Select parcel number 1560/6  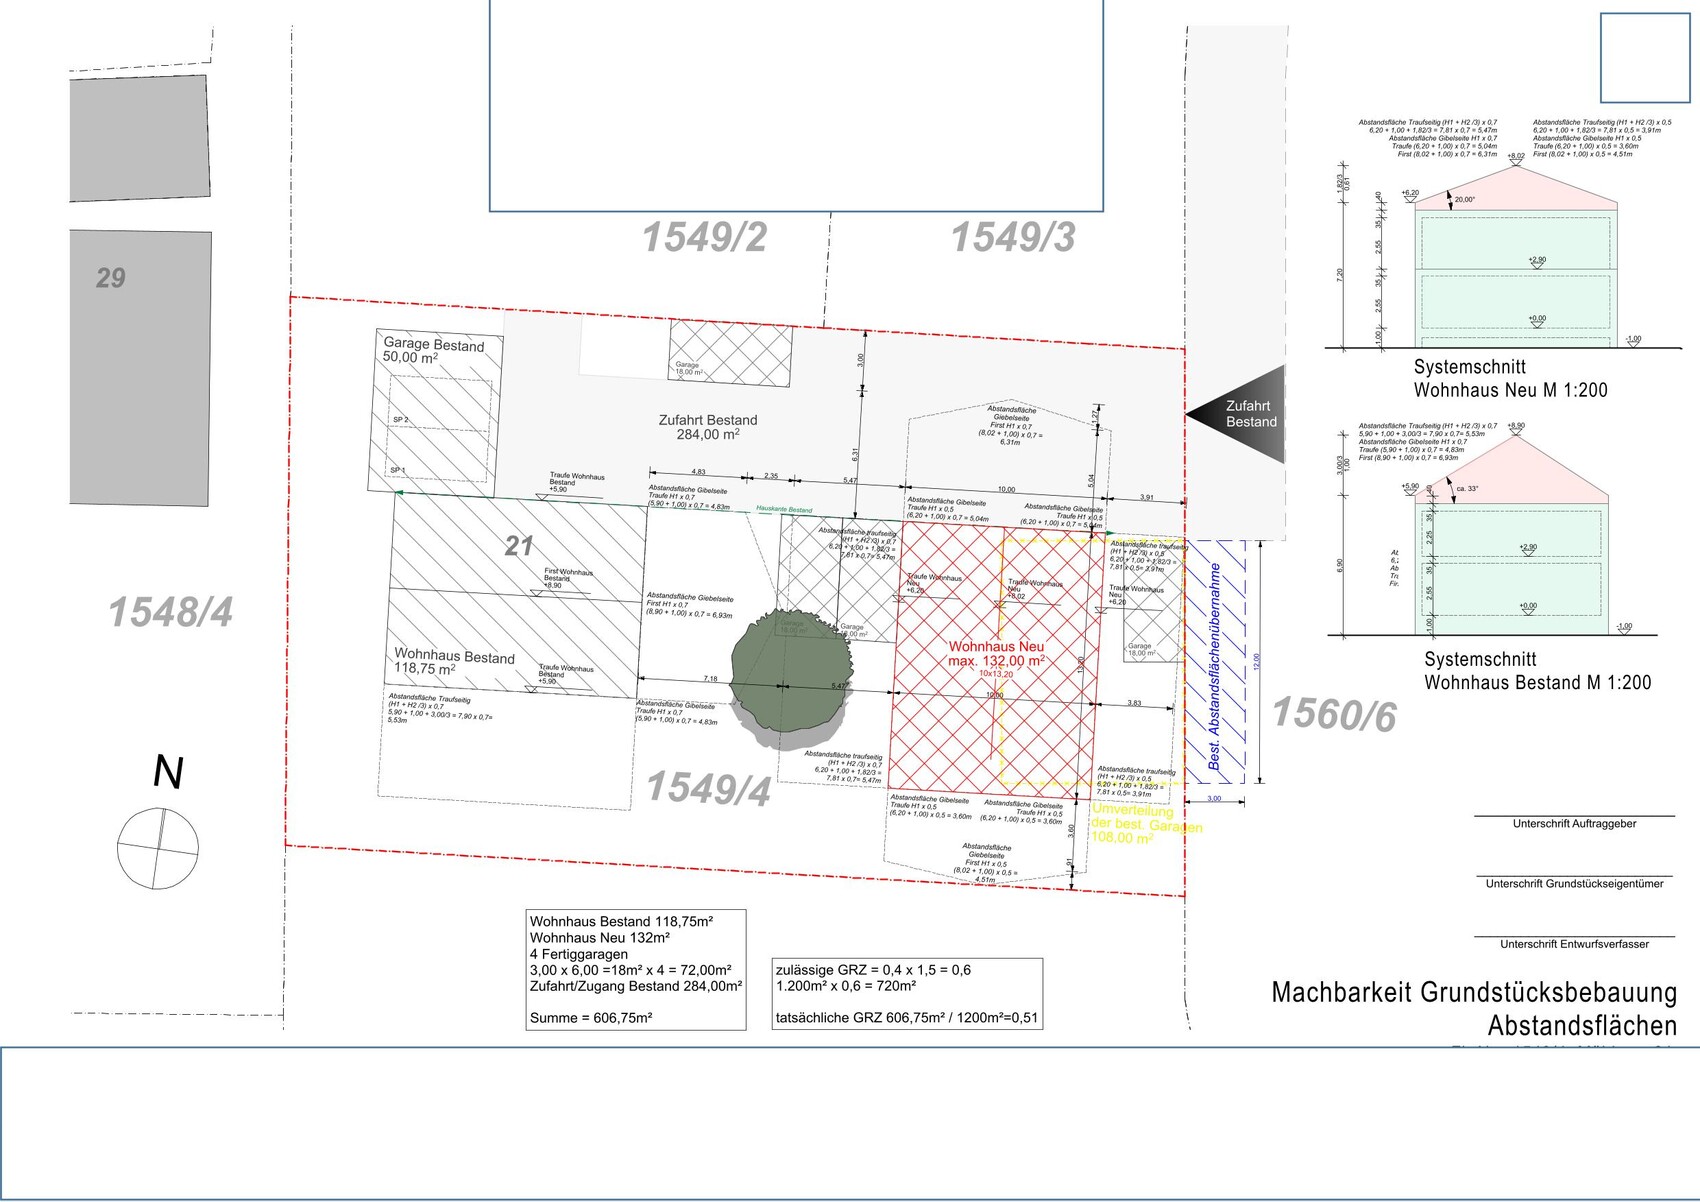(x=1333, y=715)
